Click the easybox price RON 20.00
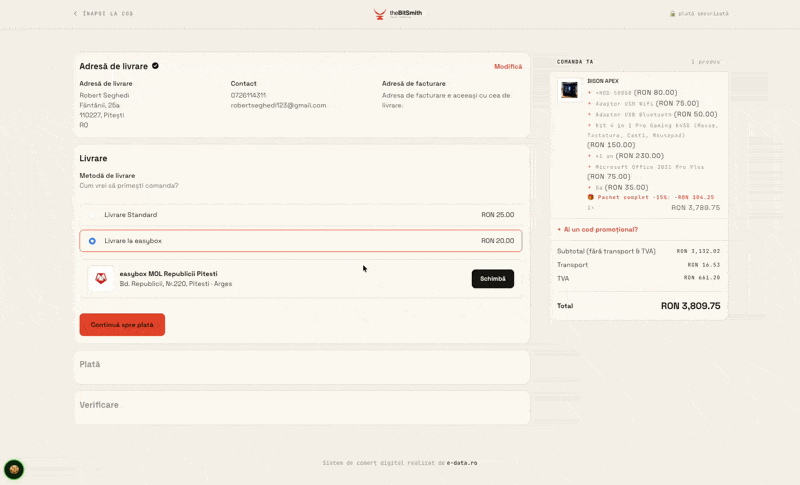 coord(497,241)
